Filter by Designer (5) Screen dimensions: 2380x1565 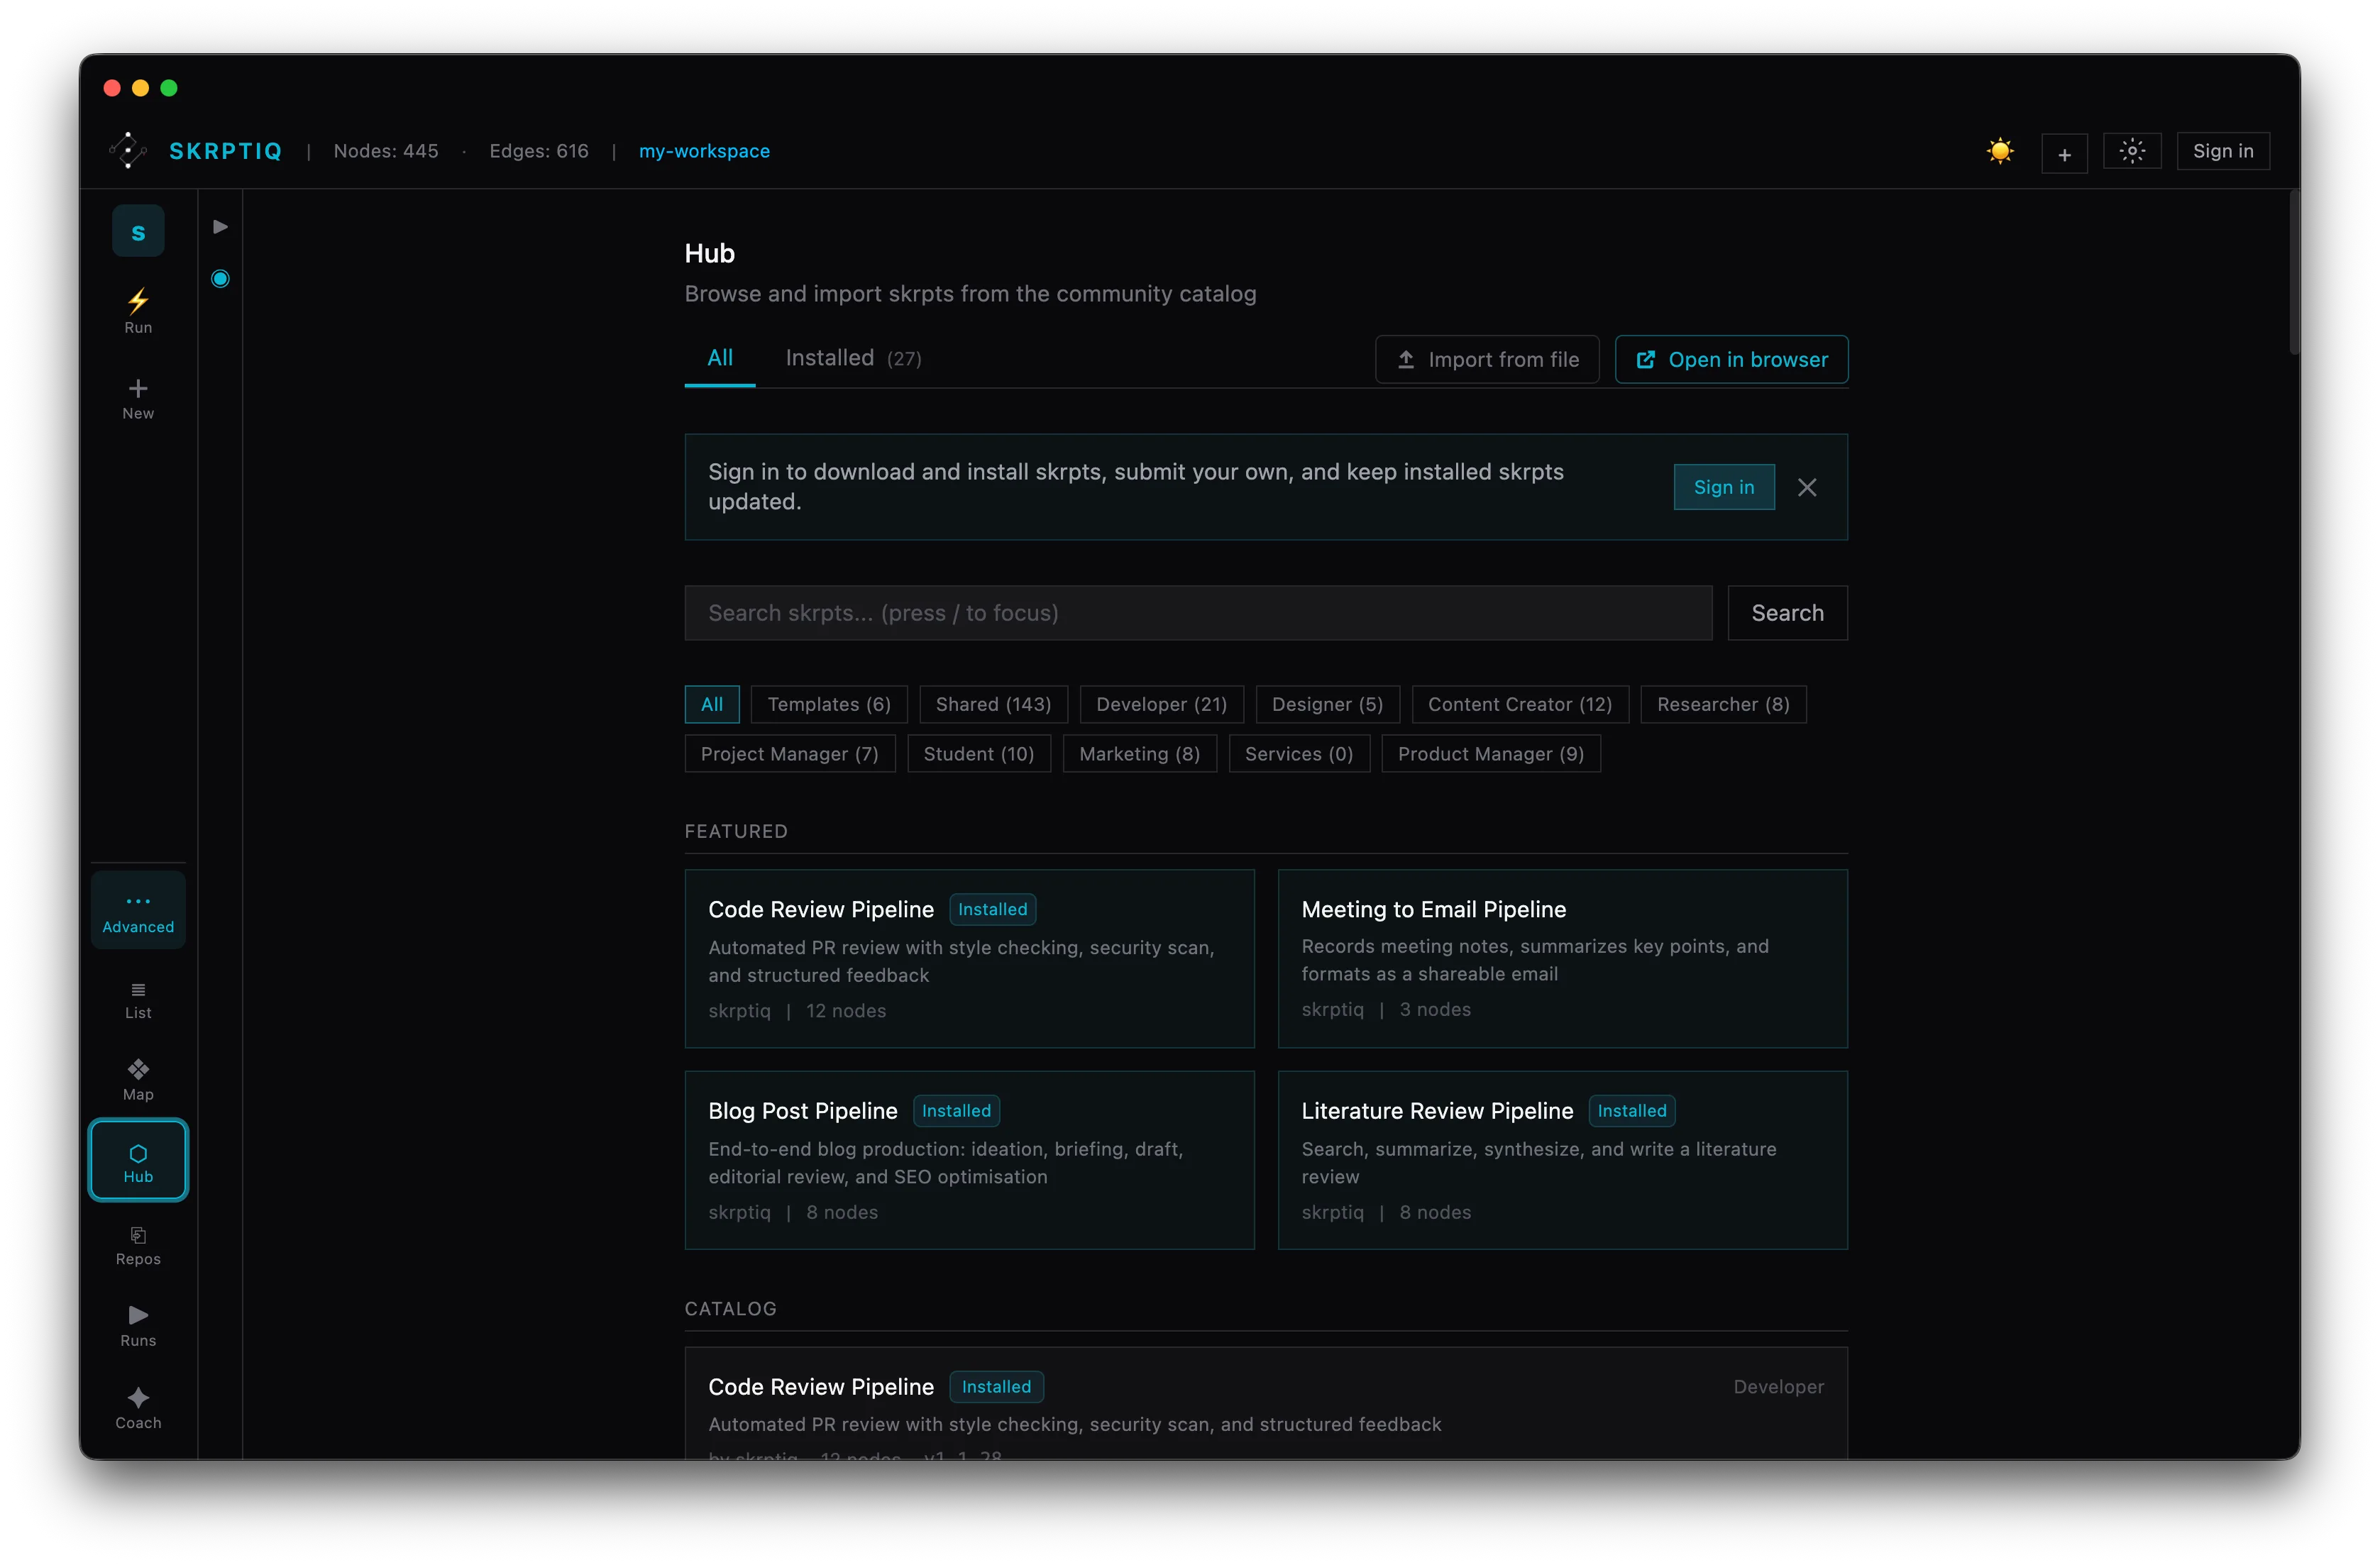click(x=1327, y=704)
